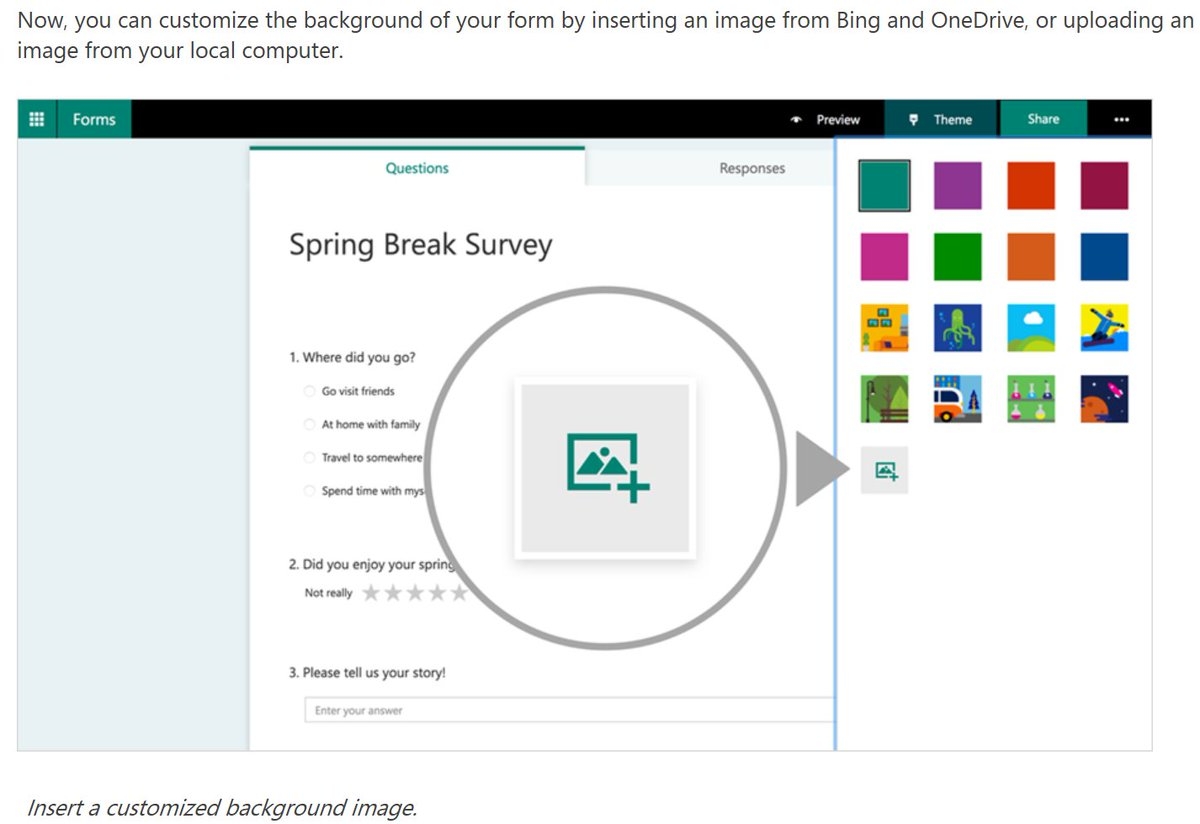
Task: Select the orange theme color
Action: (1031, 257)
